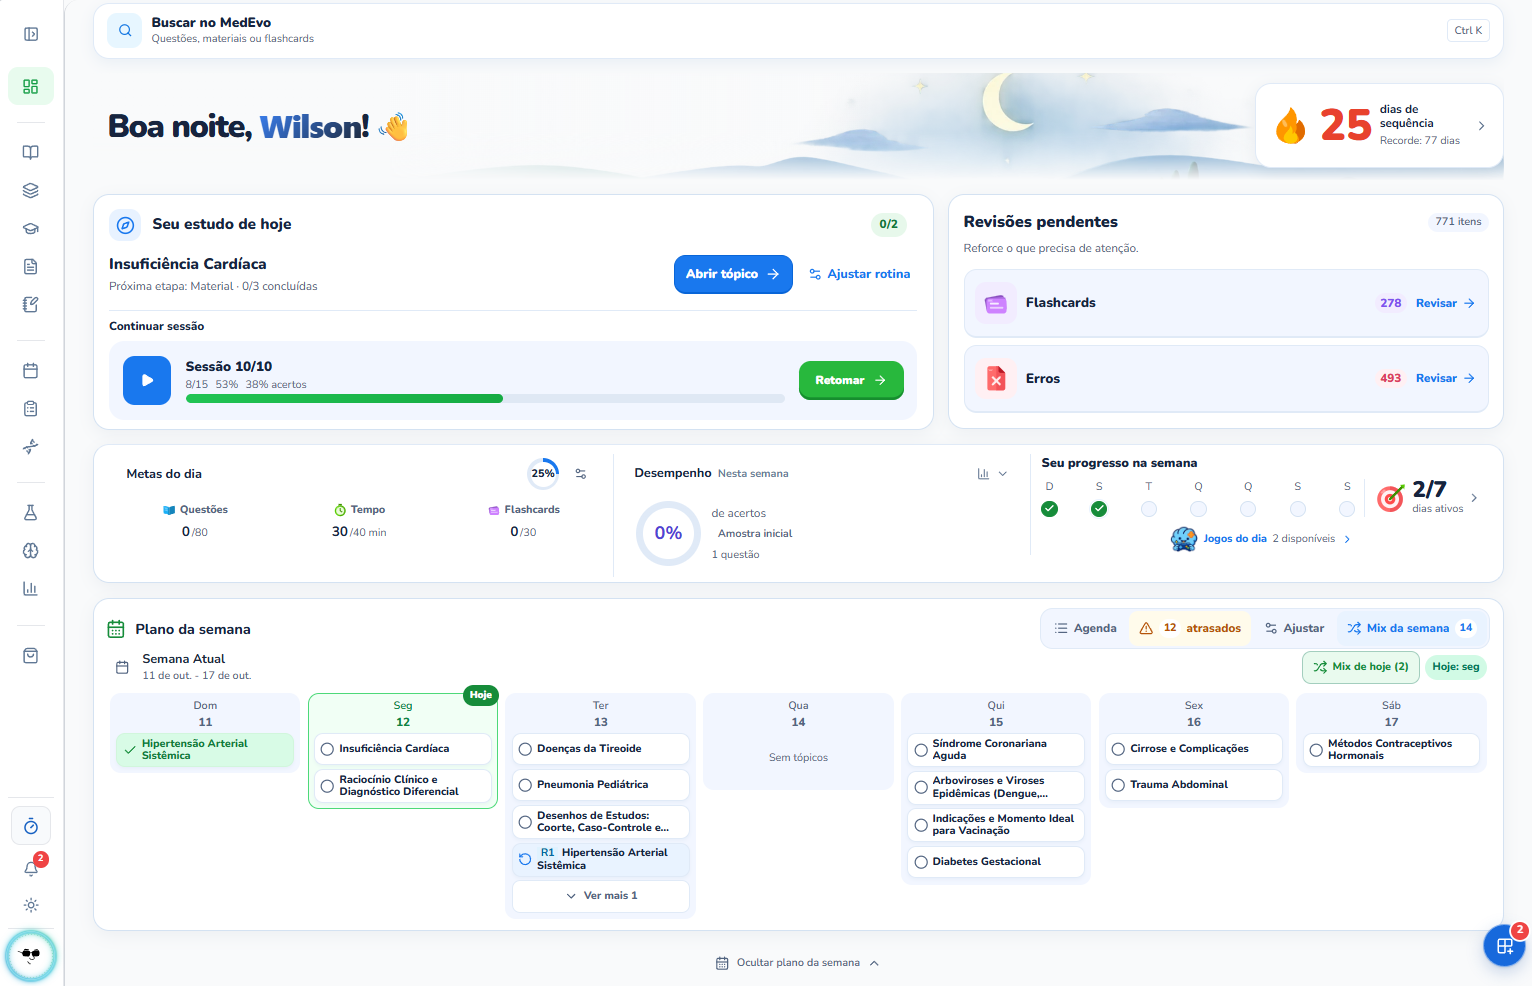Expand the 25 dias de sequência chevron

click(x=1481, y=126)
